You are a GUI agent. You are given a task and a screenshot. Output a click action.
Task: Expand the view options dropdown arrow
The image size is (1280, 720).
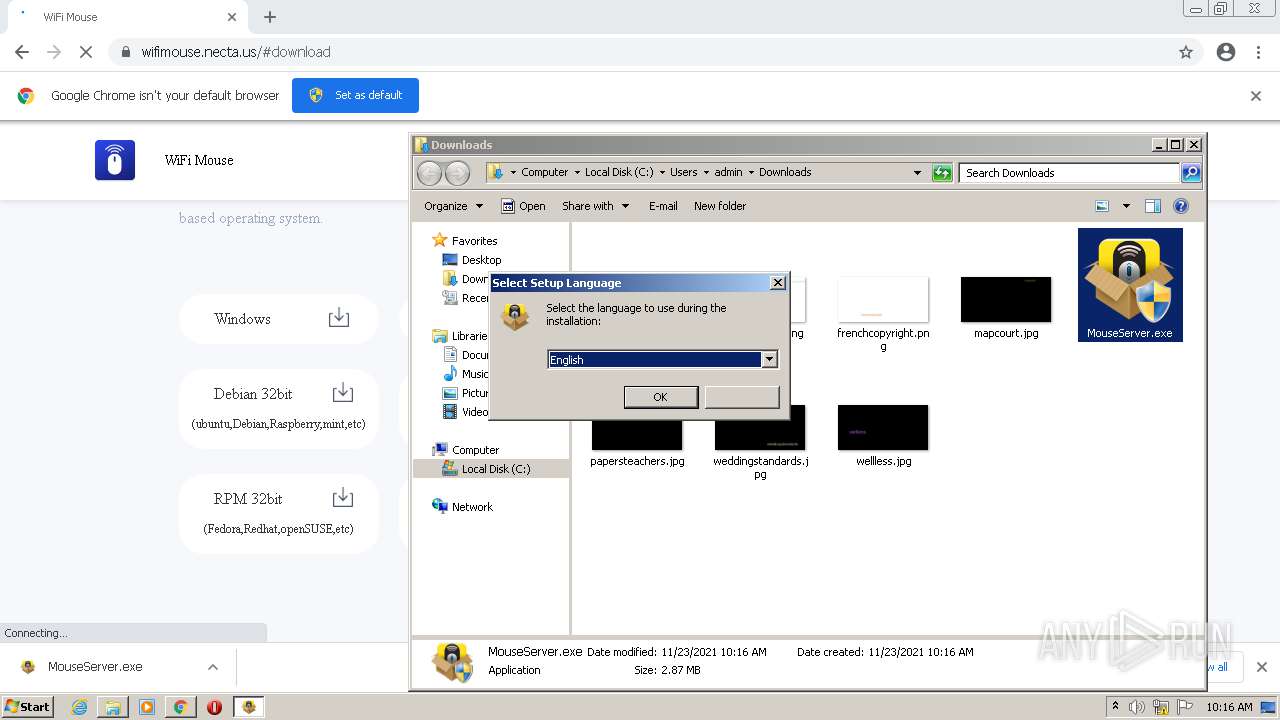tap(1126, 206)
